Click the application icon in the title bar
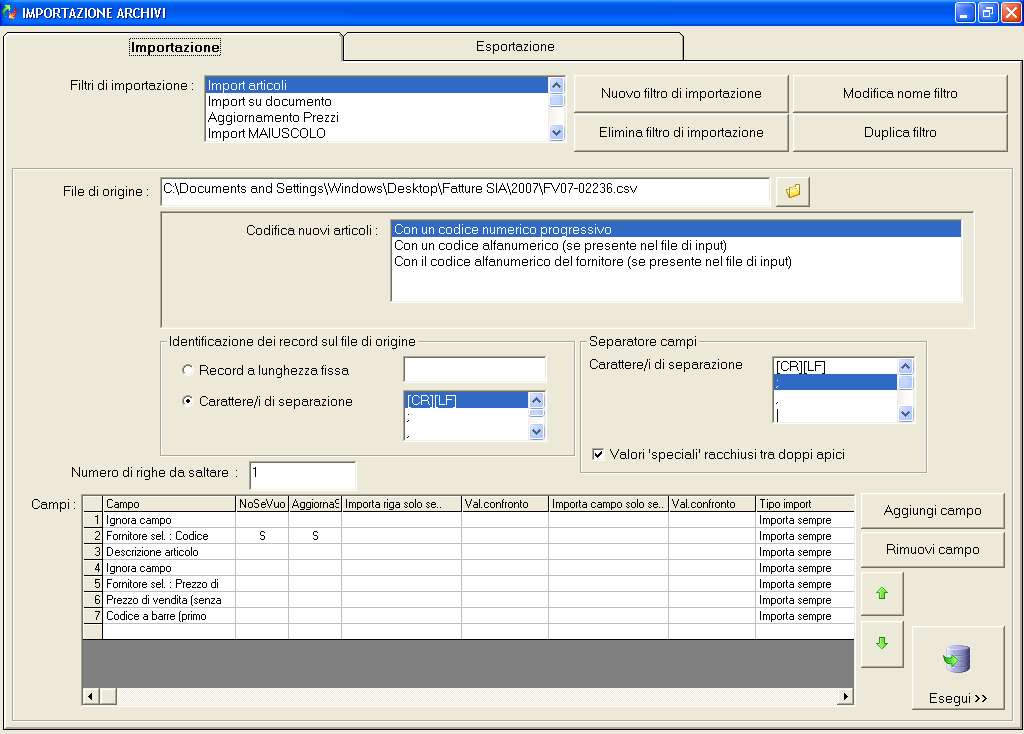Viewport: 1024px width, 734px height. (x=11, y=13)
